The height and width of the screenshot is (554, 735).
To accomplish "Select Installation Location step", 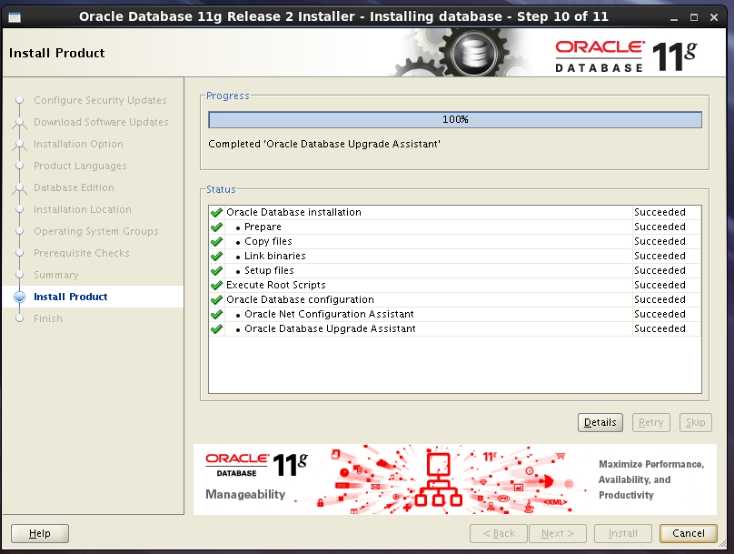I will coord(82,210).
